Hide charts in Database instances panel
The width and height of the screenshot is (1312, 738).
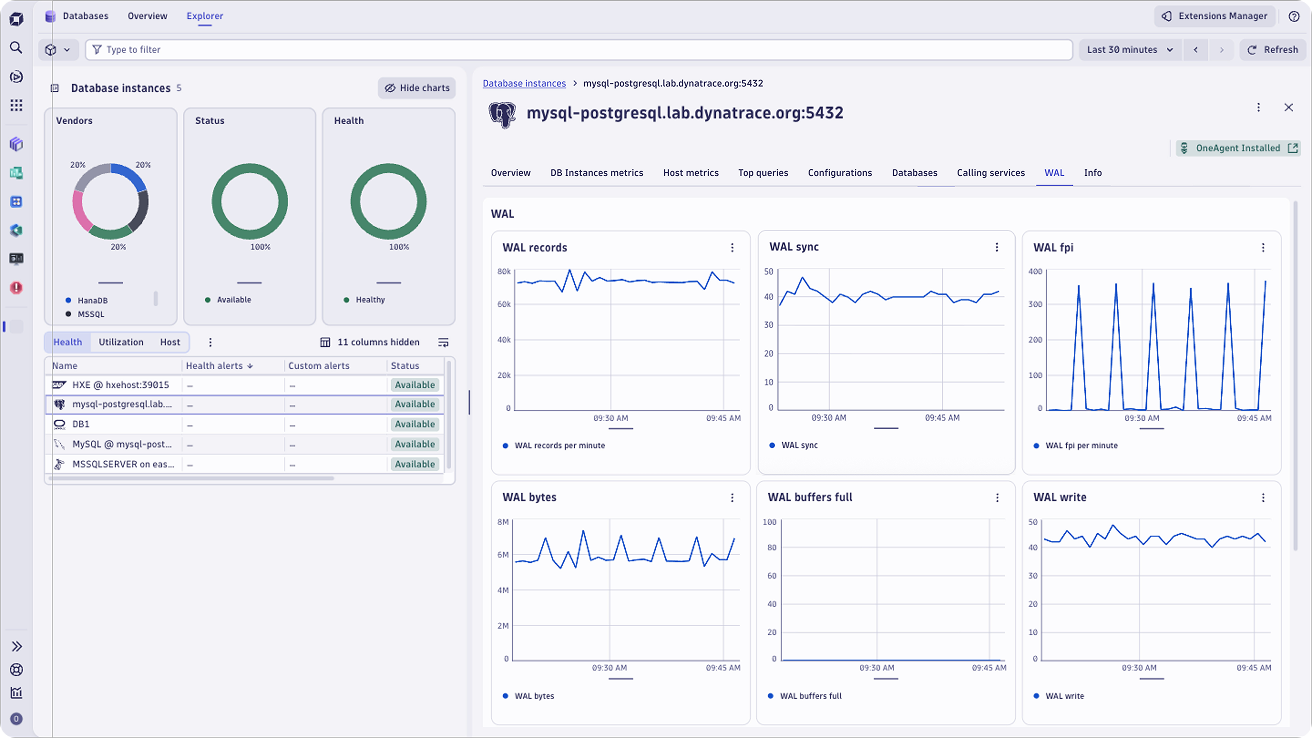point(416,88)
